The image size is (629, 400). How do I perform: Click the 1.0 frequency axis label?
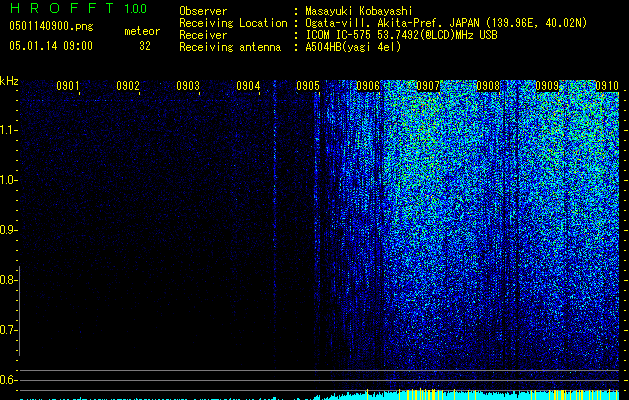coord(9,180)
